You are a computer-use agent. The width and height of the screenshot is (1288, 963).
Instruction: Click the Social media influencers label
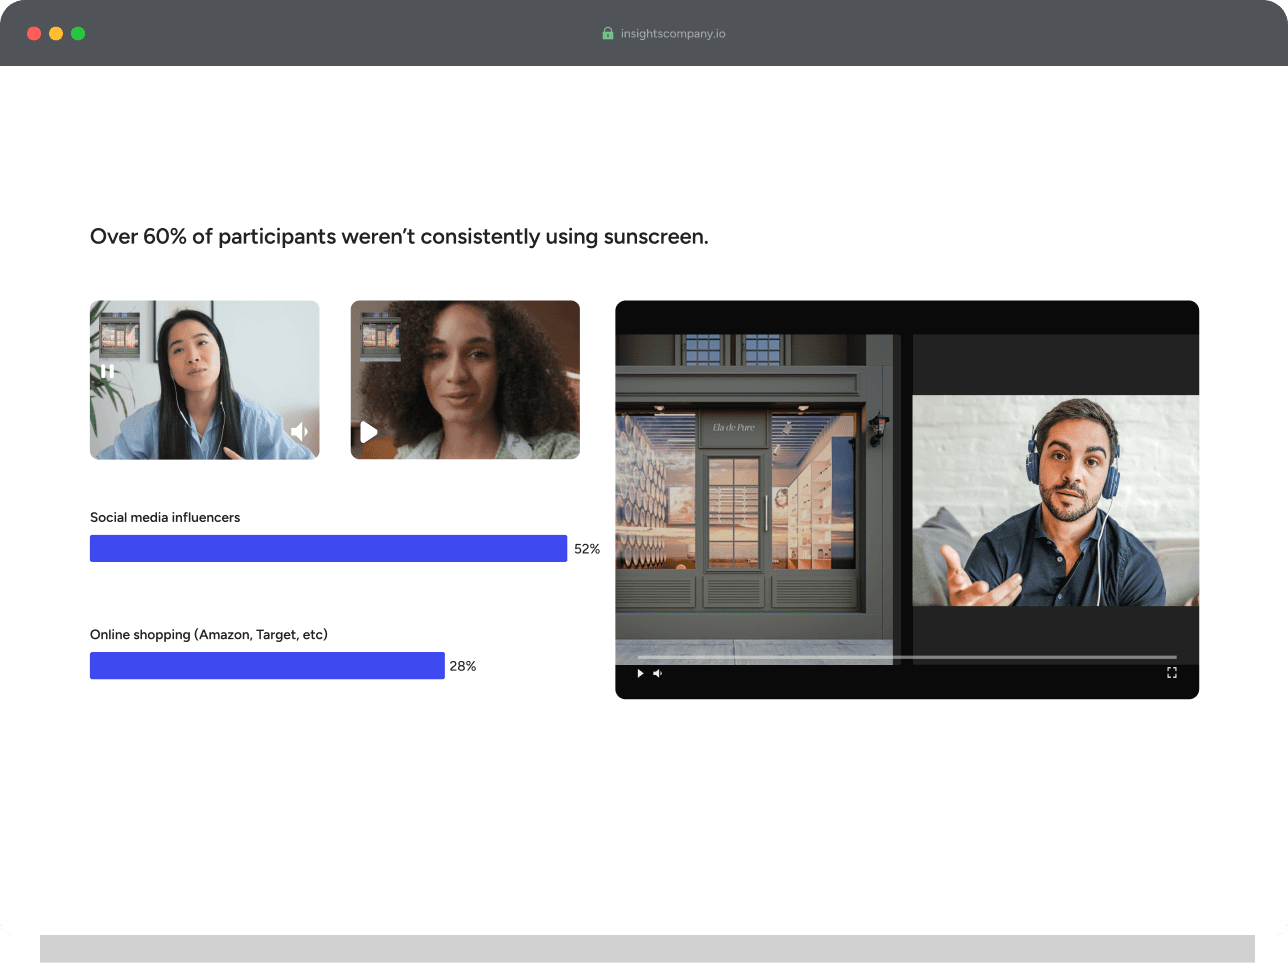[165, 517]
